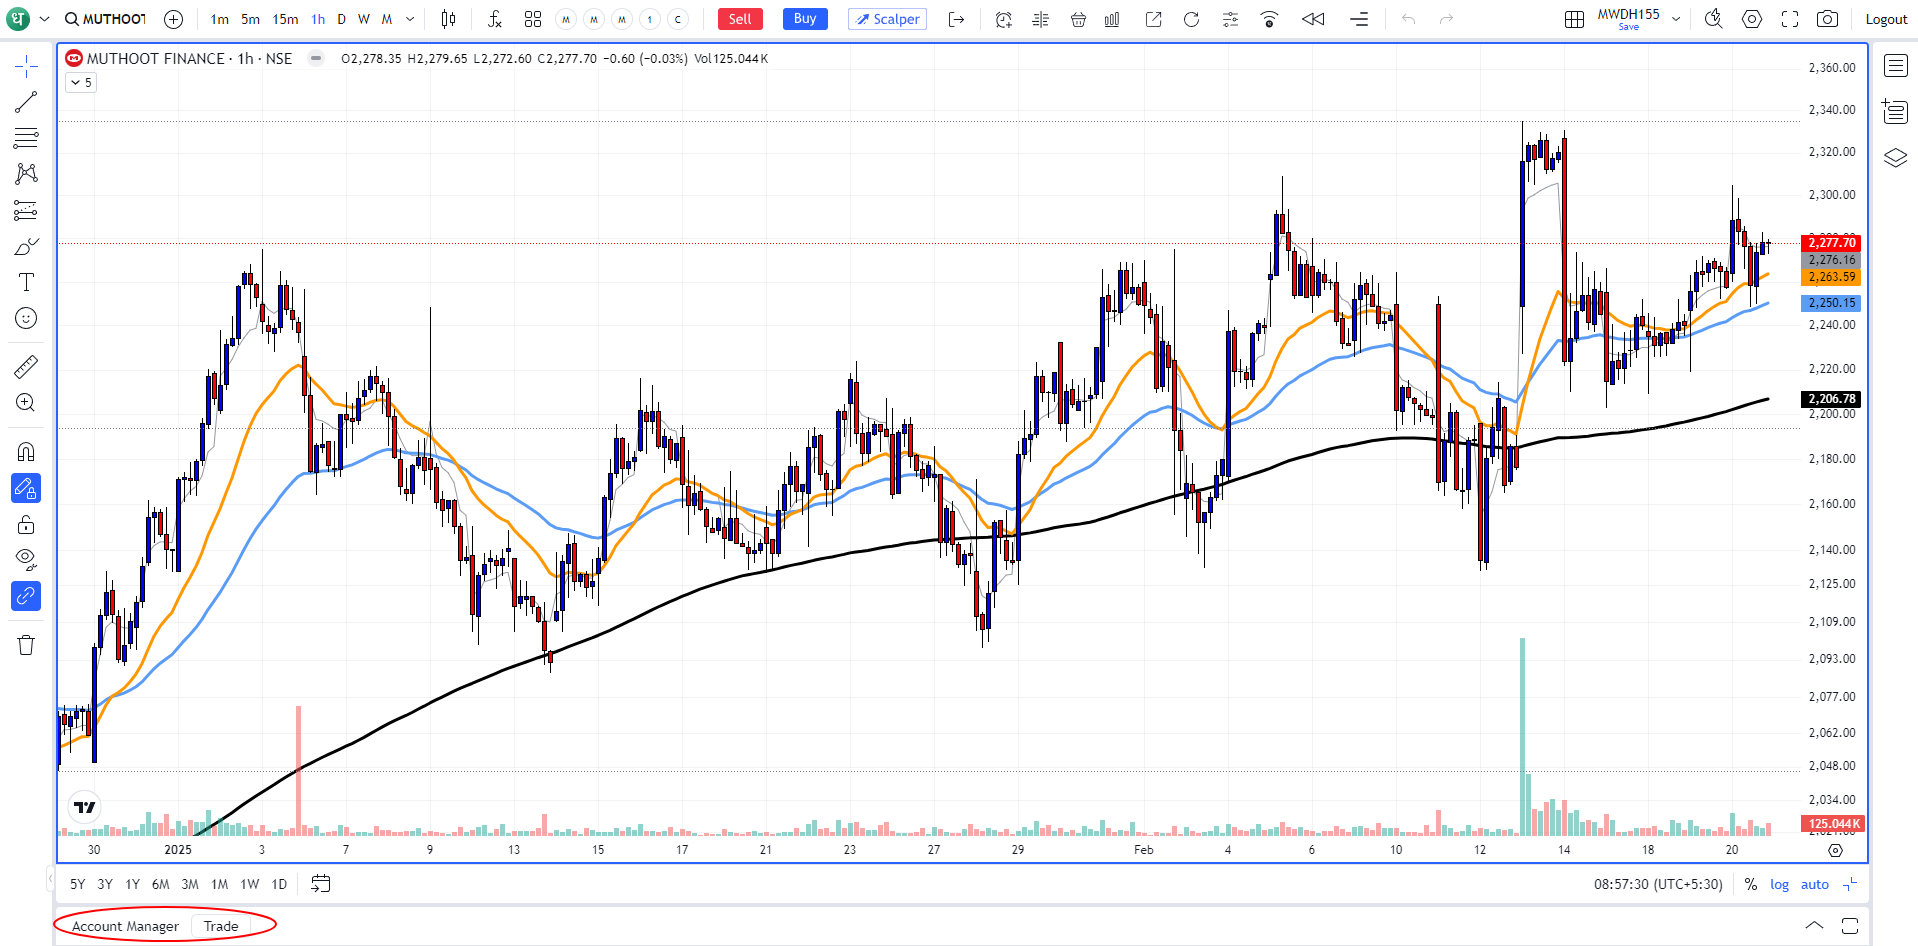Screen dimensions: 1918x946
Task: Open the object tree layers icon on right
Action: click(1895, 157)
